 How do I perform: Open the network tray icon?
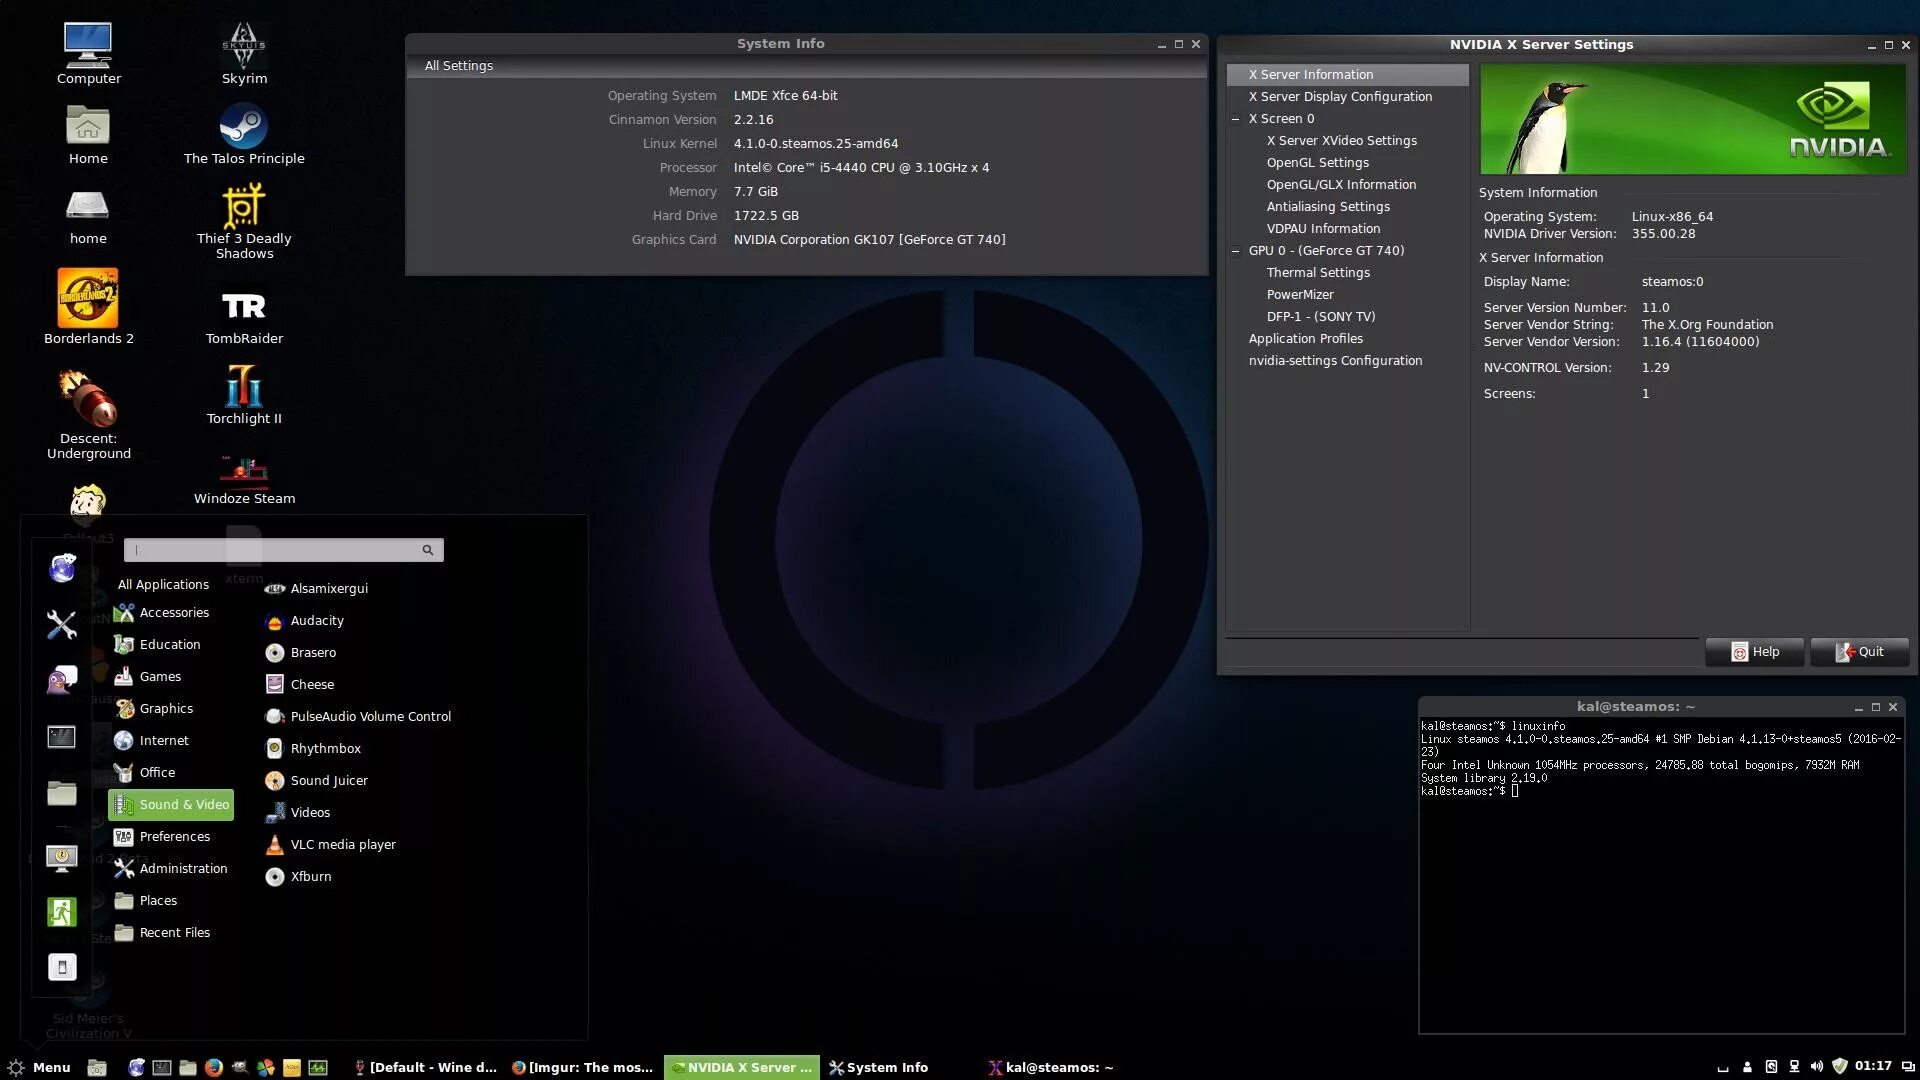click(x=1794, y=1066)
